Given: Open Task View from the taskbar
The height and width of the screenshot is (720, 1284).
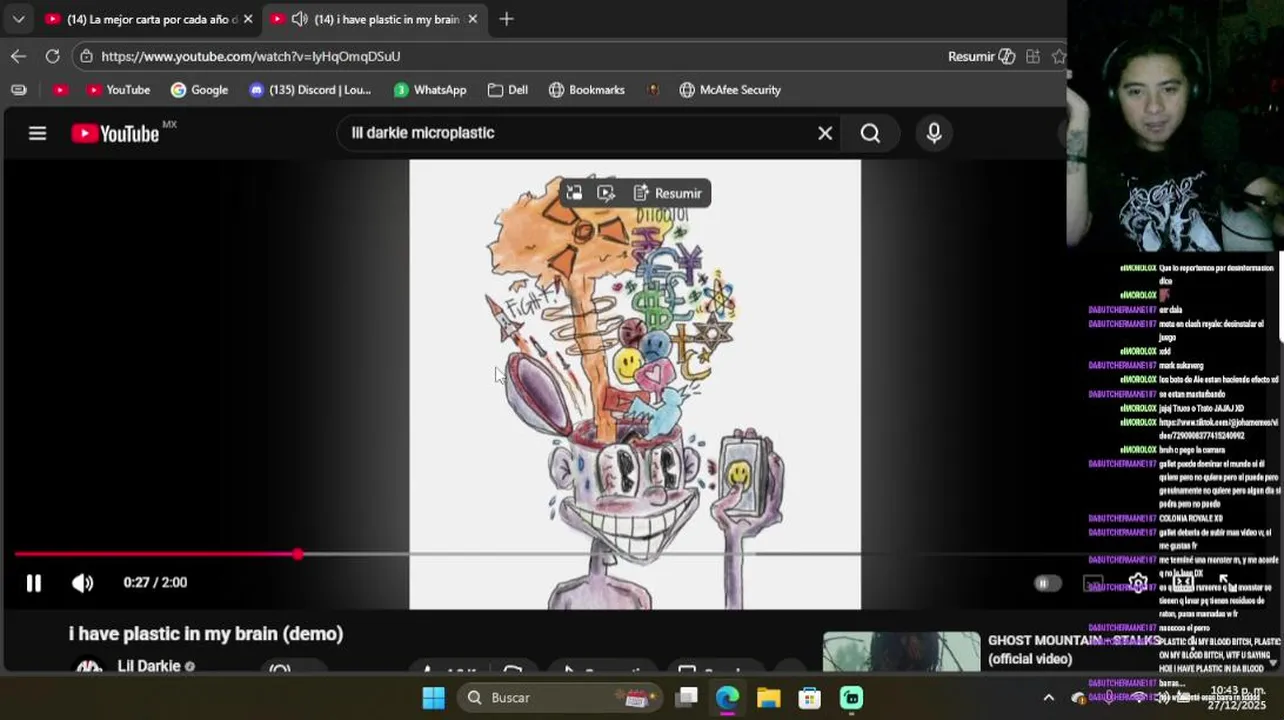Looking at the screenshot, I should click(686, 698).
